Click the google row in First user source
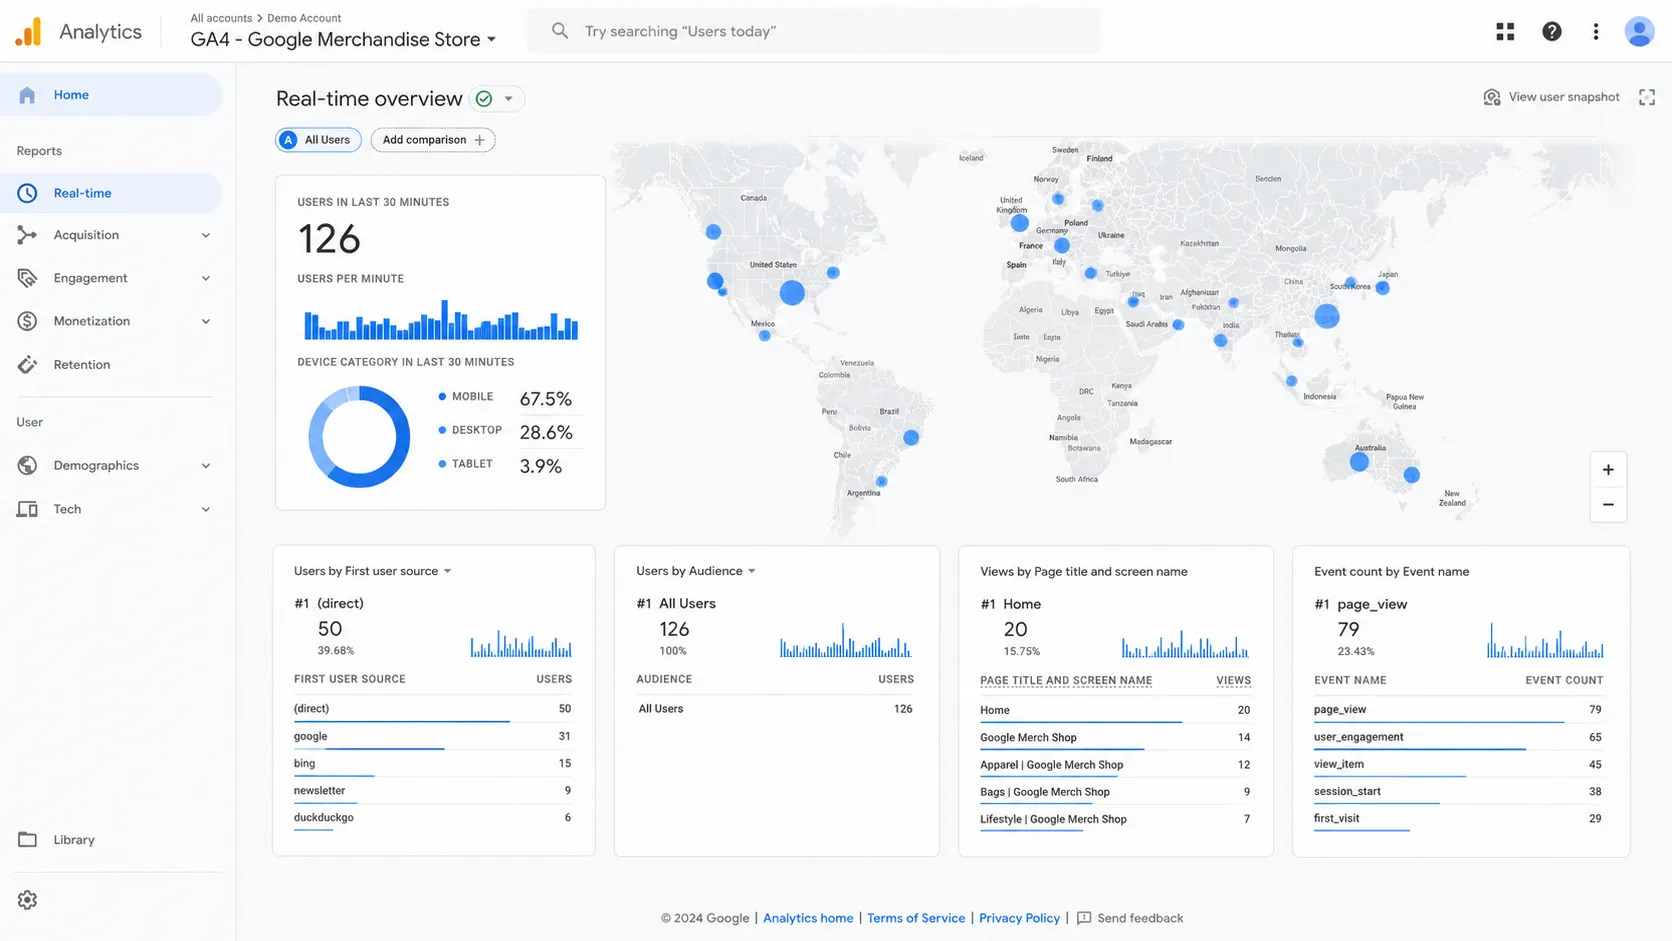 (433, 737)
